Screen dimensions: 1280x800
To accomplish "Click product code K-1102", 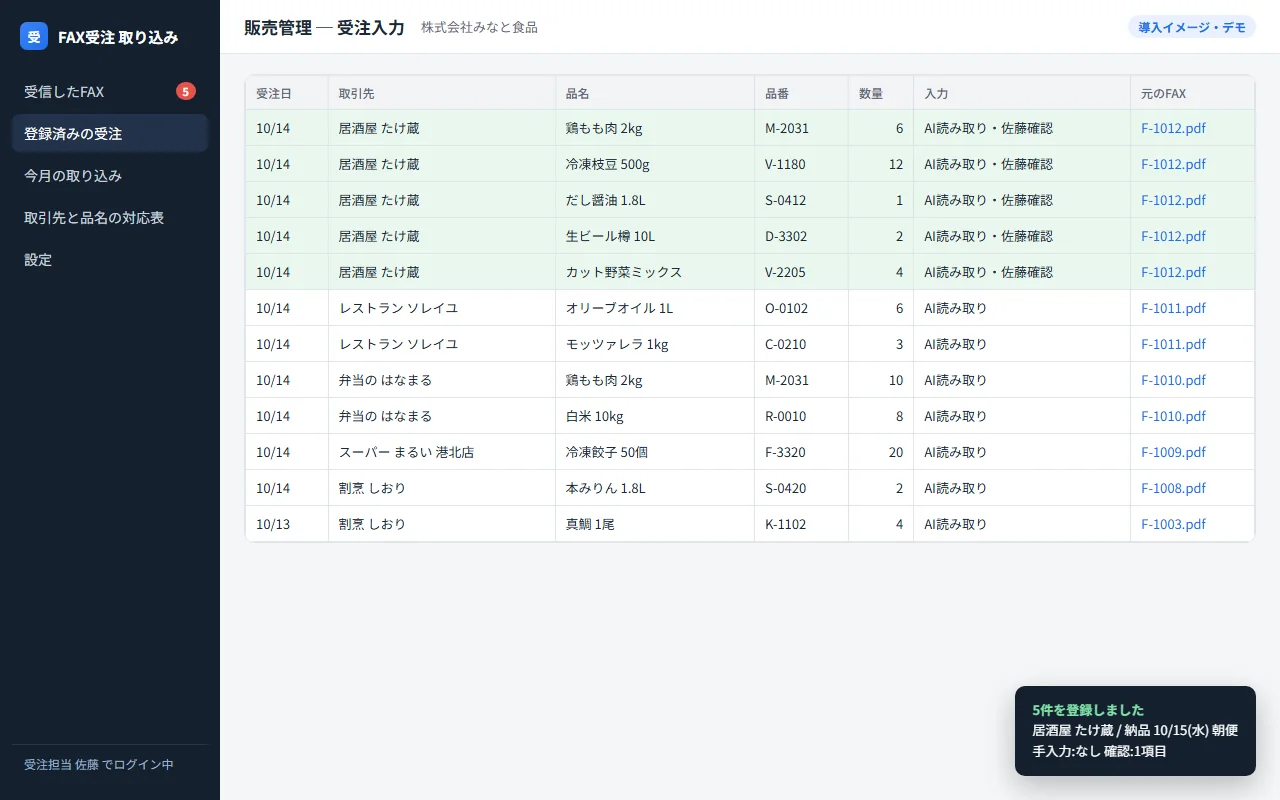I will coord(786,524).
